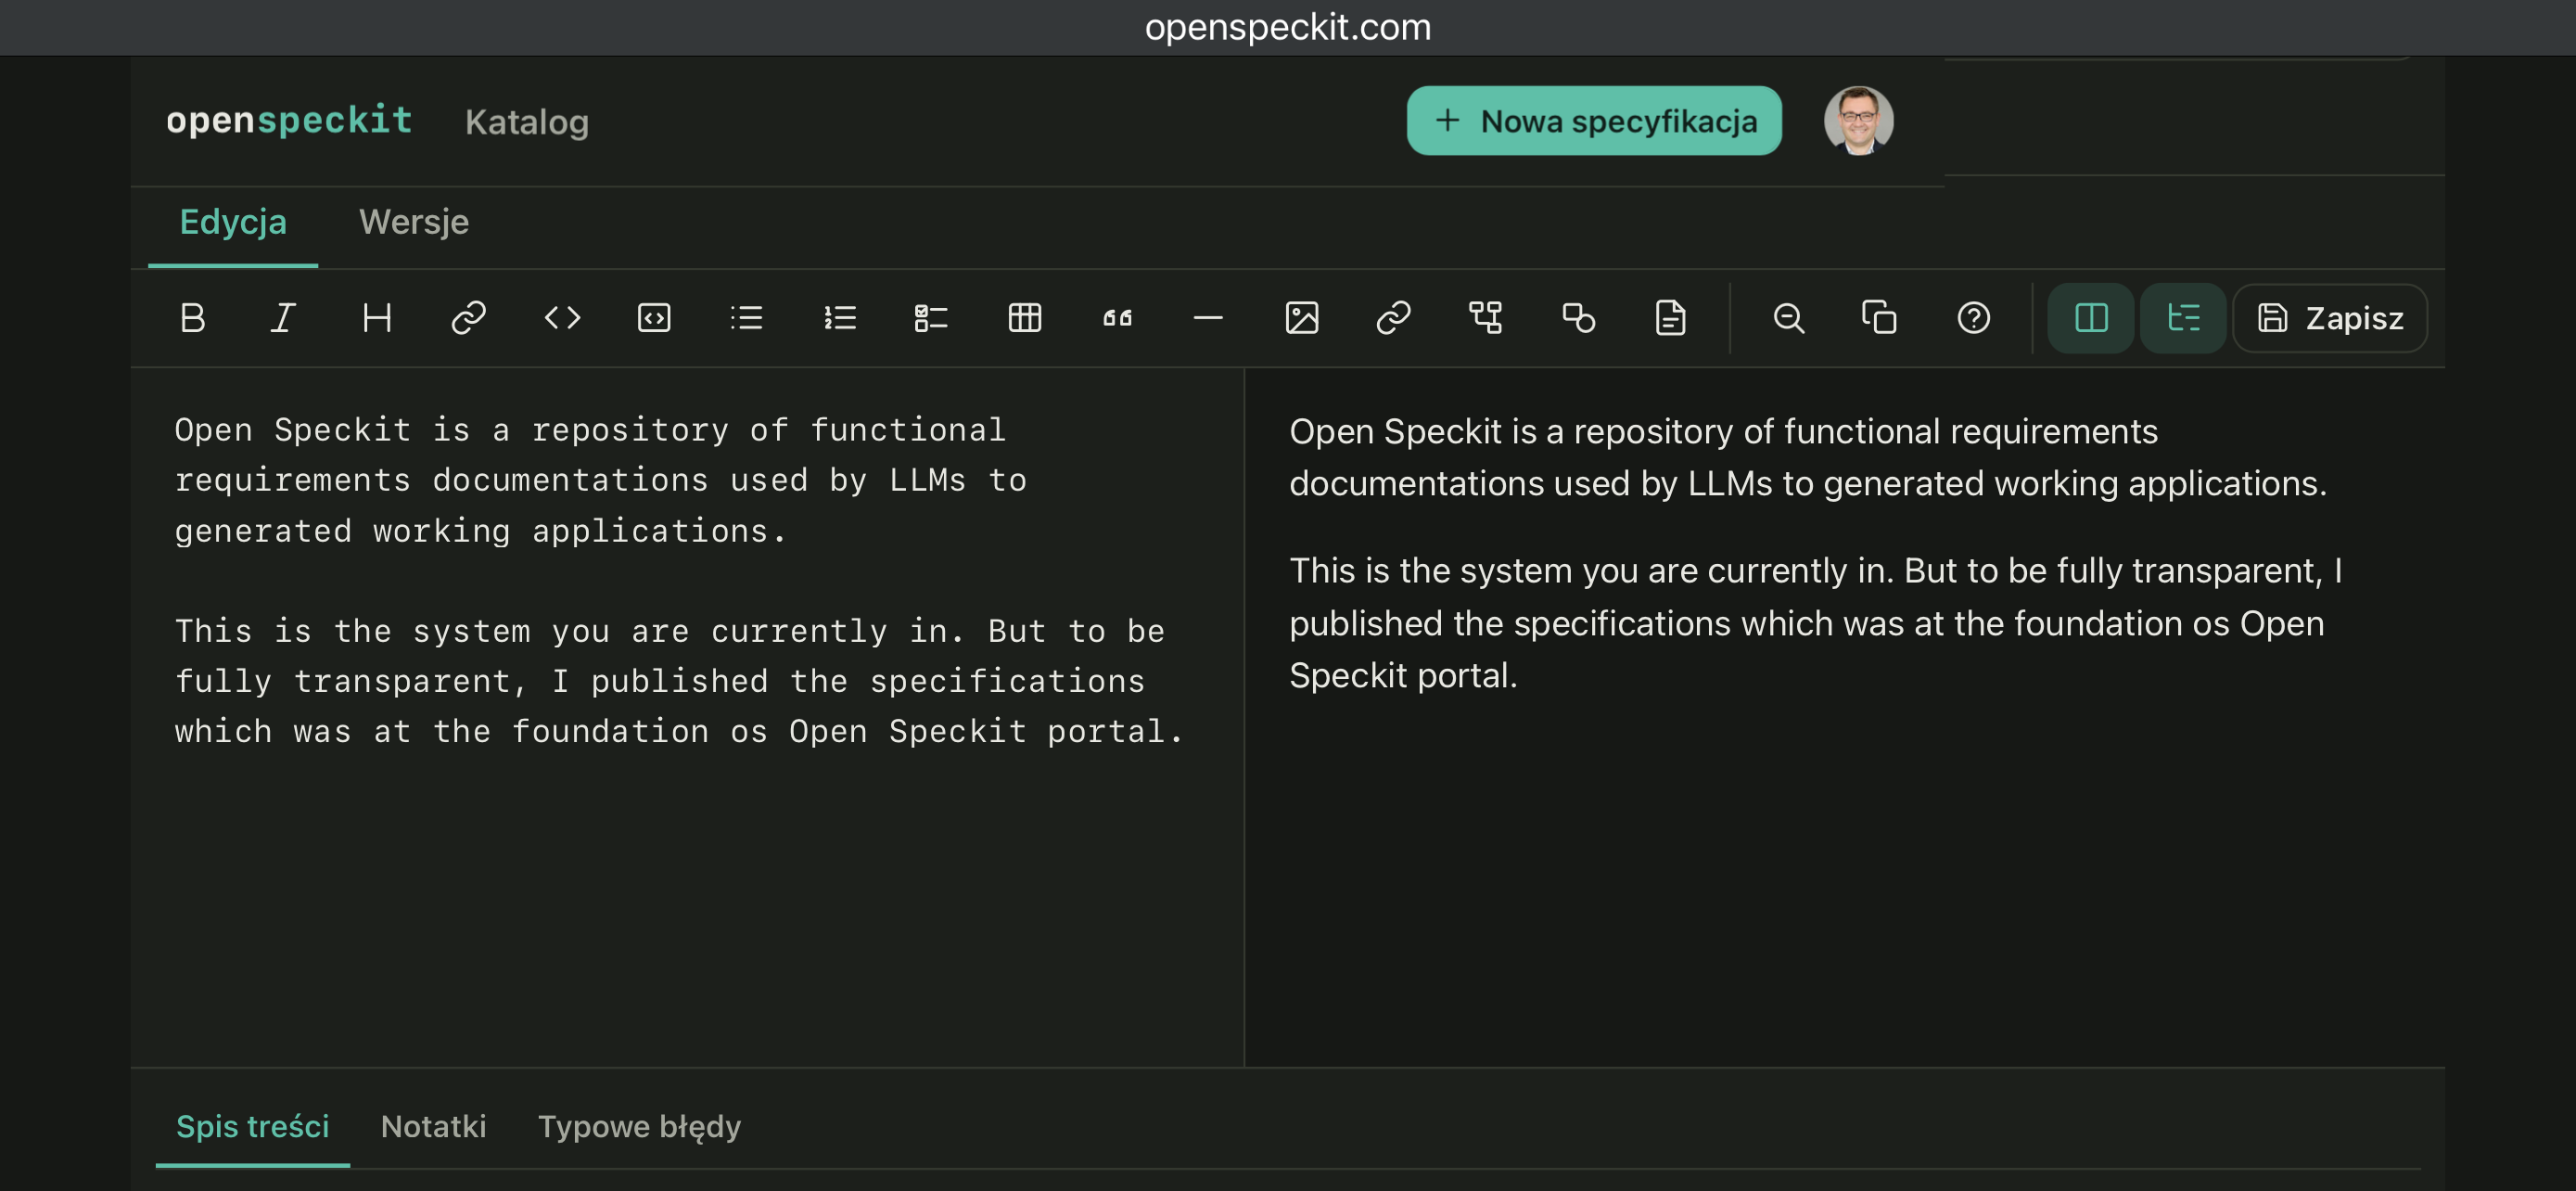Image resolution: width=2576 pixels, height=1191 pixels.
Task: Insert a bulleted list
Action: [x=747, y=318]
